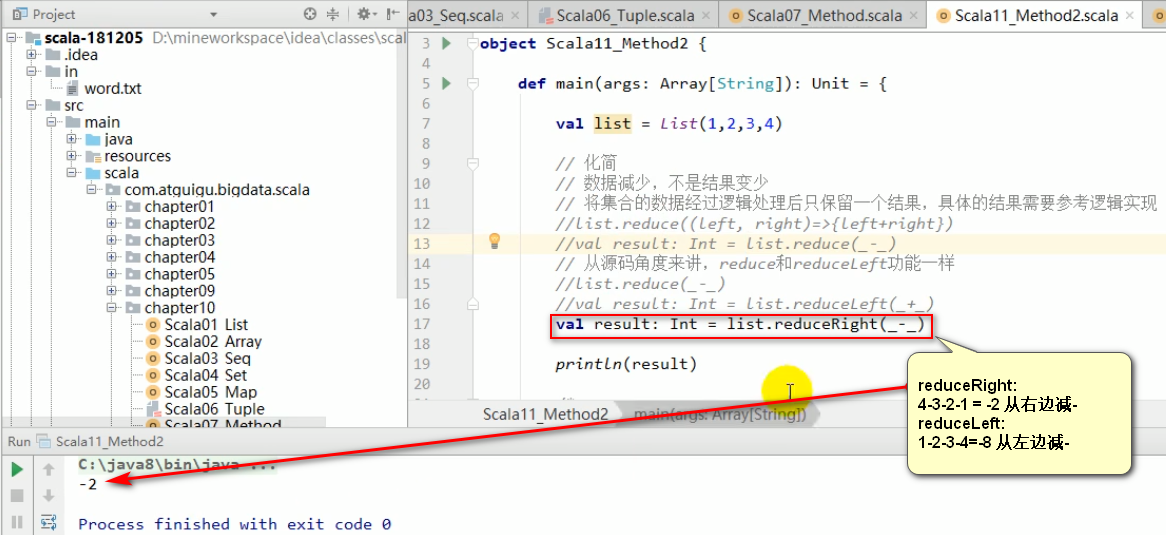
Task: Click the commented list.reduceLeft(_+_) line
Action: coord(744,304)
